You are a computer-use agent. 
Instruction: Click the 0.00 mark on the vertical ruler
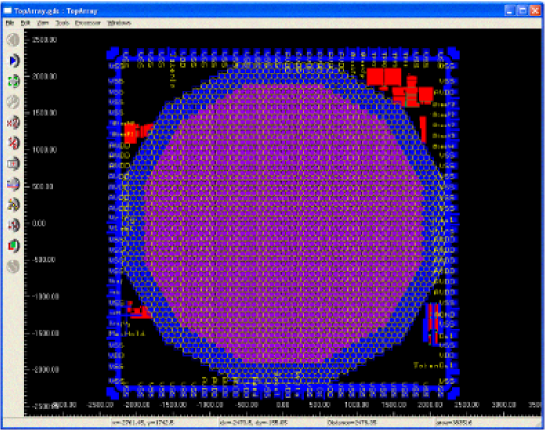[39, 223]
